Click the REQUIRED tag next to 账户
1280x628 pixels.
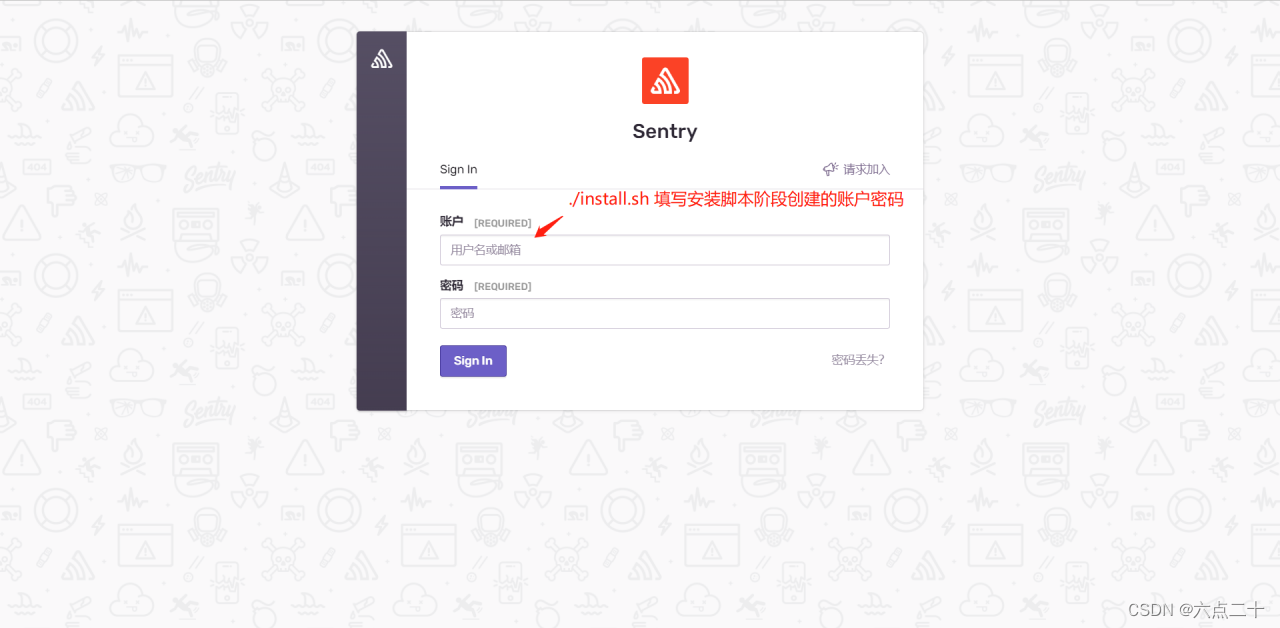click(x=503, y=223)
